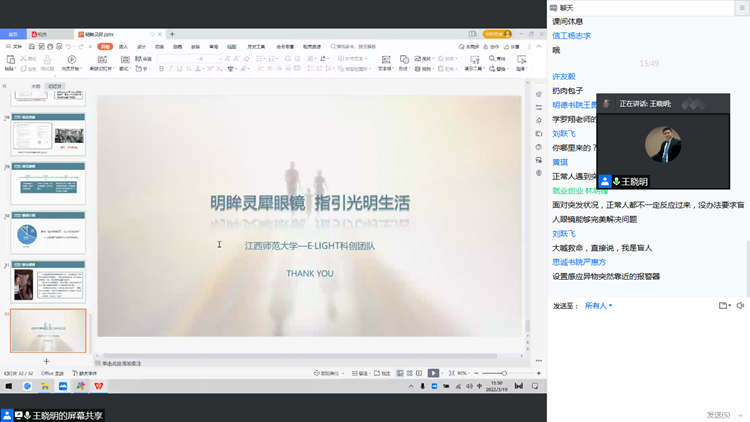Open Arrange dropdown
The height and width of the screenshot is (422, 750).
tap(425, 69)
